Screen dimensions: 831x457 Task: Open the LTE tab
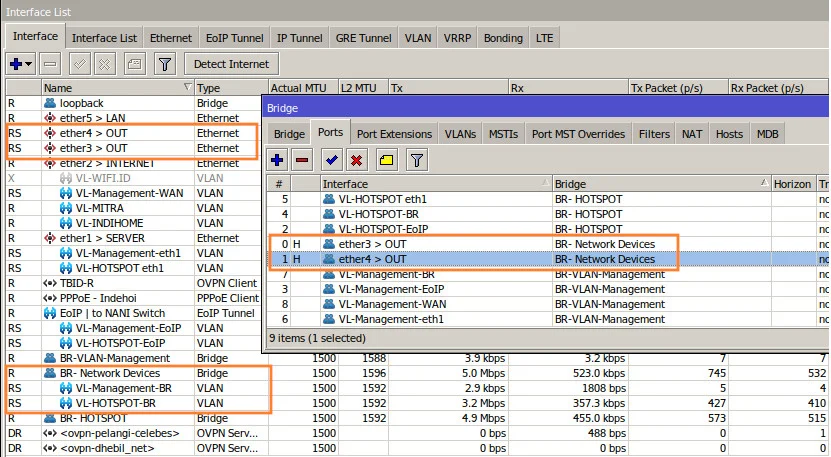(545, 38)
